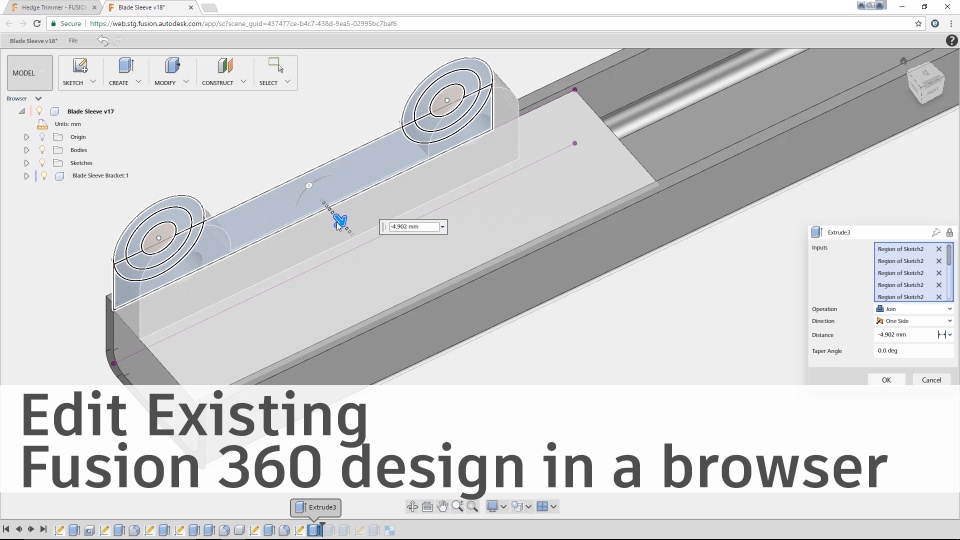The width and height of the screenshot is (960, 540).
Task: Expand the Bodies folder node
Action: (x=26, y=150)
